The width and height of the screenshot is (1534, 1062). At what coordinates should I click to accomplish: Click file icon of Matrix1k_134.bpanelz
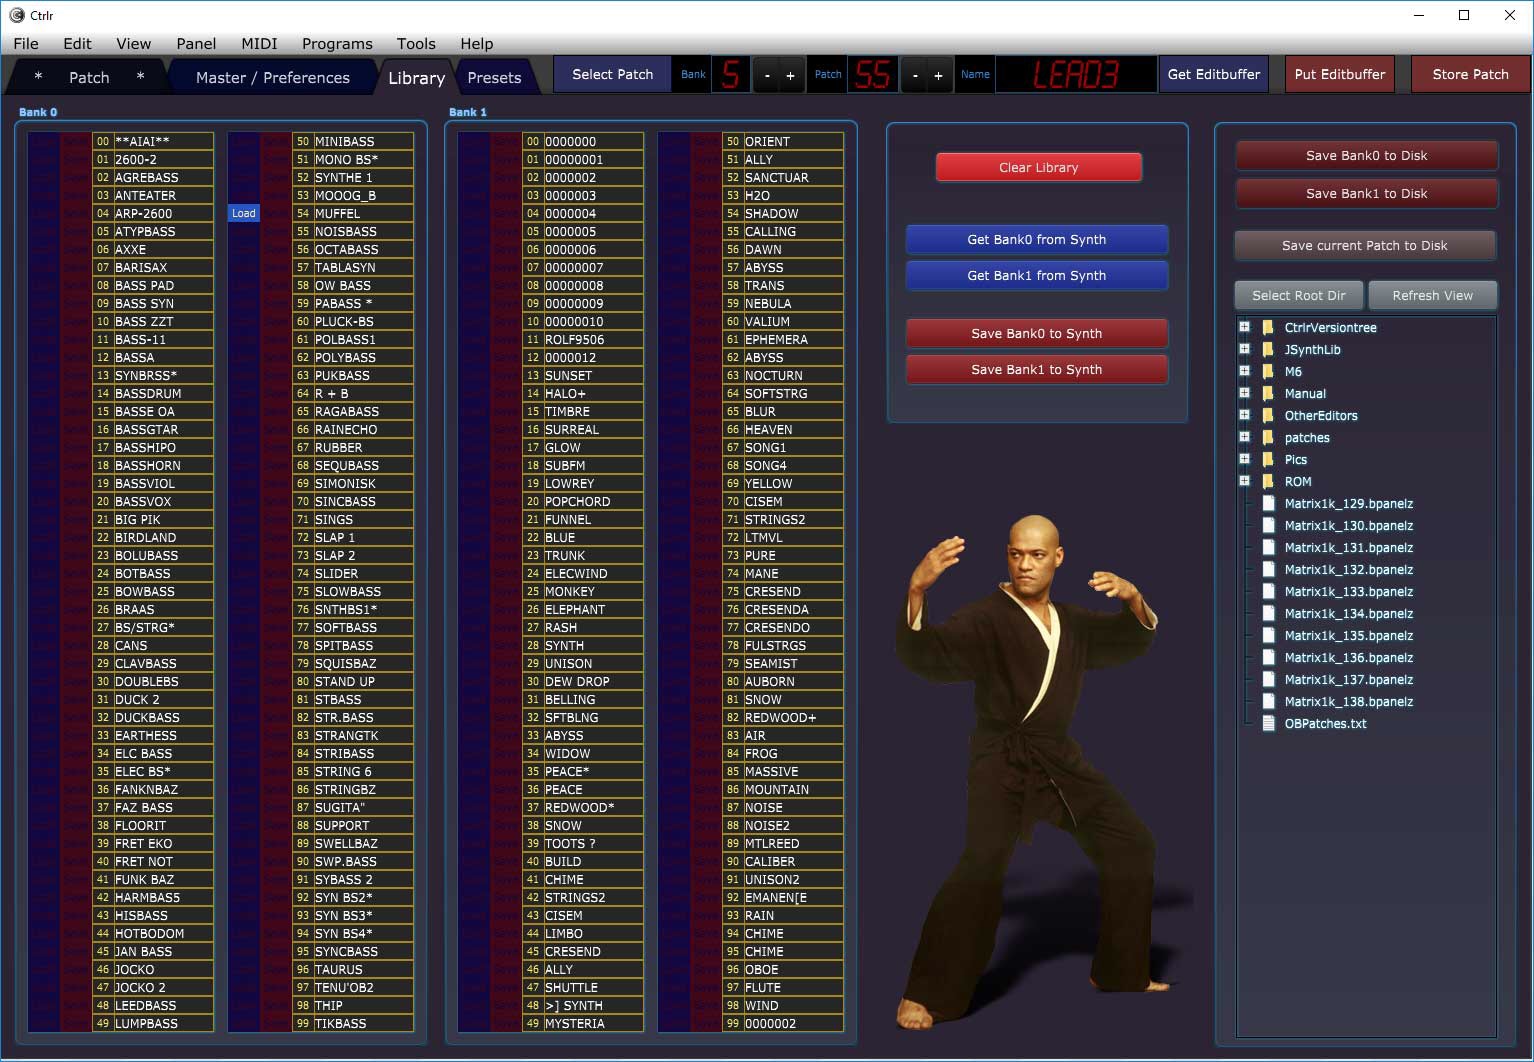(x=1268, y=614)
